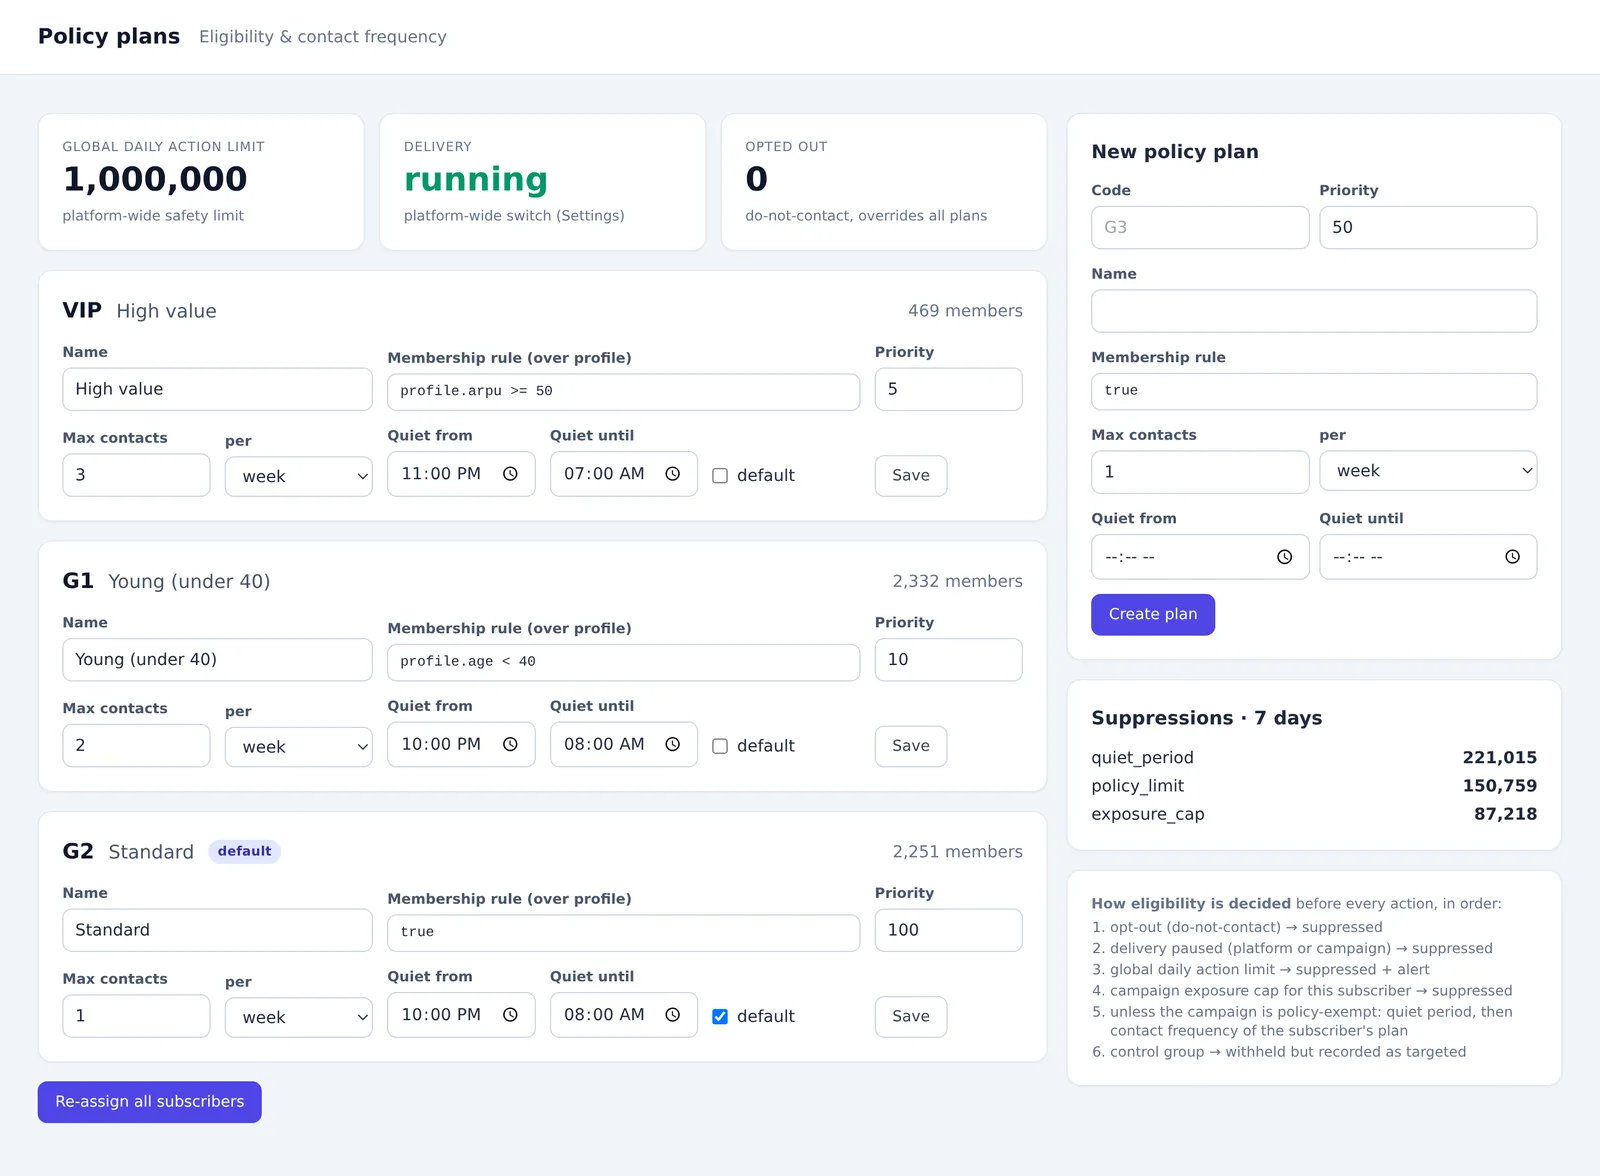1600x1176 pixels.
Task: Click the 'running' delivery status
Action: [x=476, y=180]
